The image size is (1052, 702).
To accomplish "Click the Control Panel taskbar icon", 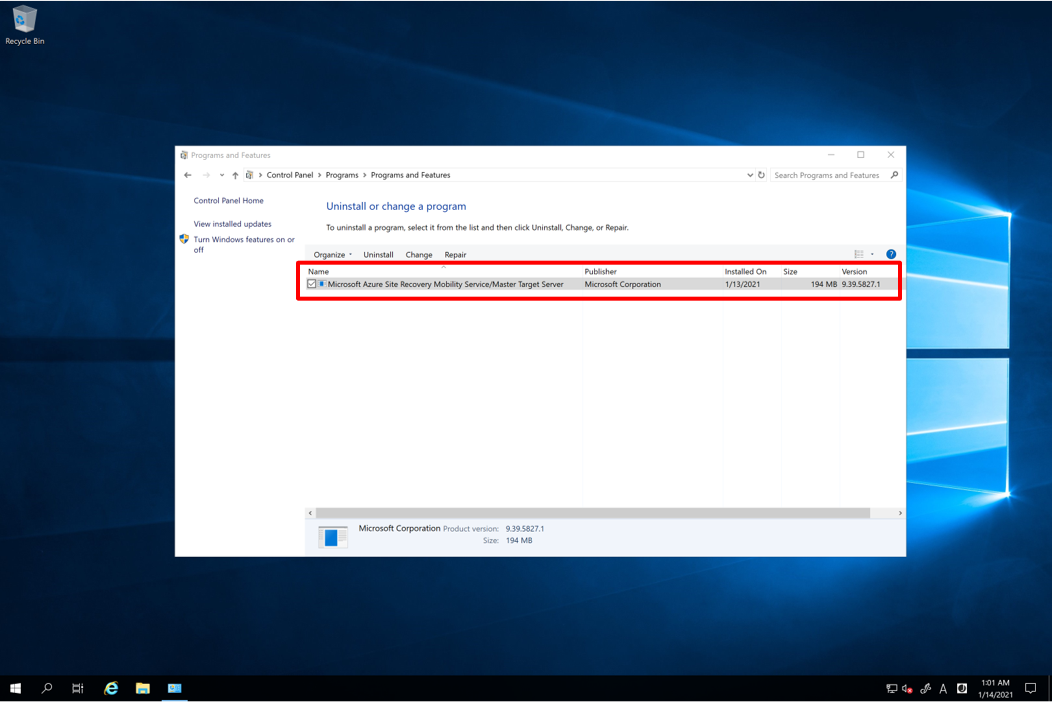I will coord(174,688).
